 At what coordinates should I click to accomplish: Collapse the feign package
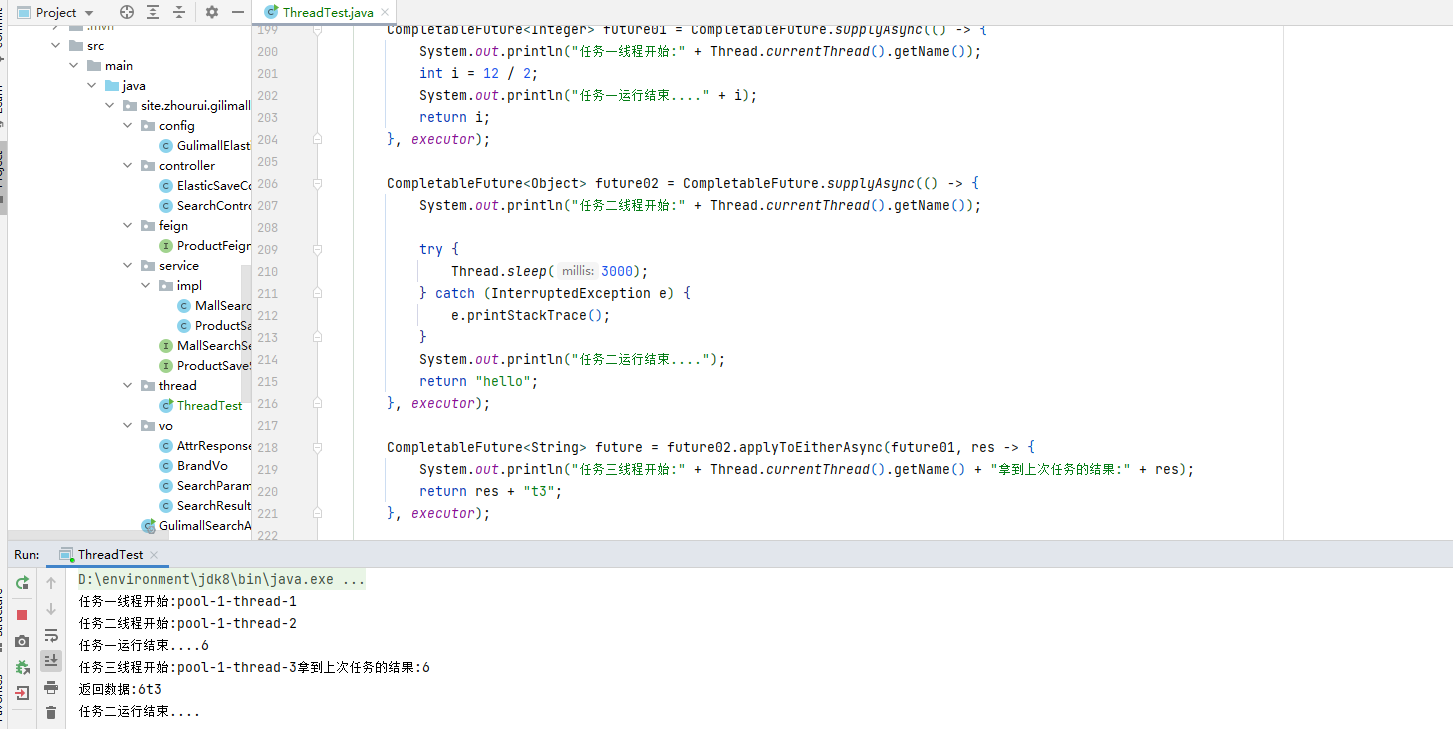128,225
